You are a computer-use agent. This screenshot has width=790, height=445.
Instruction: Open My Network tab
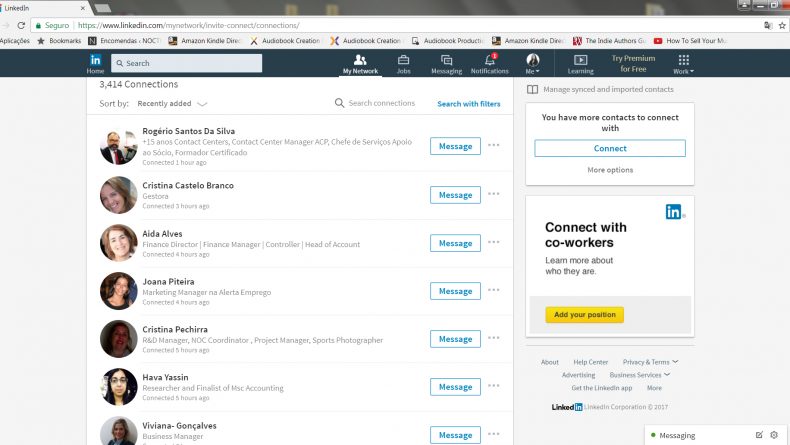360,64
